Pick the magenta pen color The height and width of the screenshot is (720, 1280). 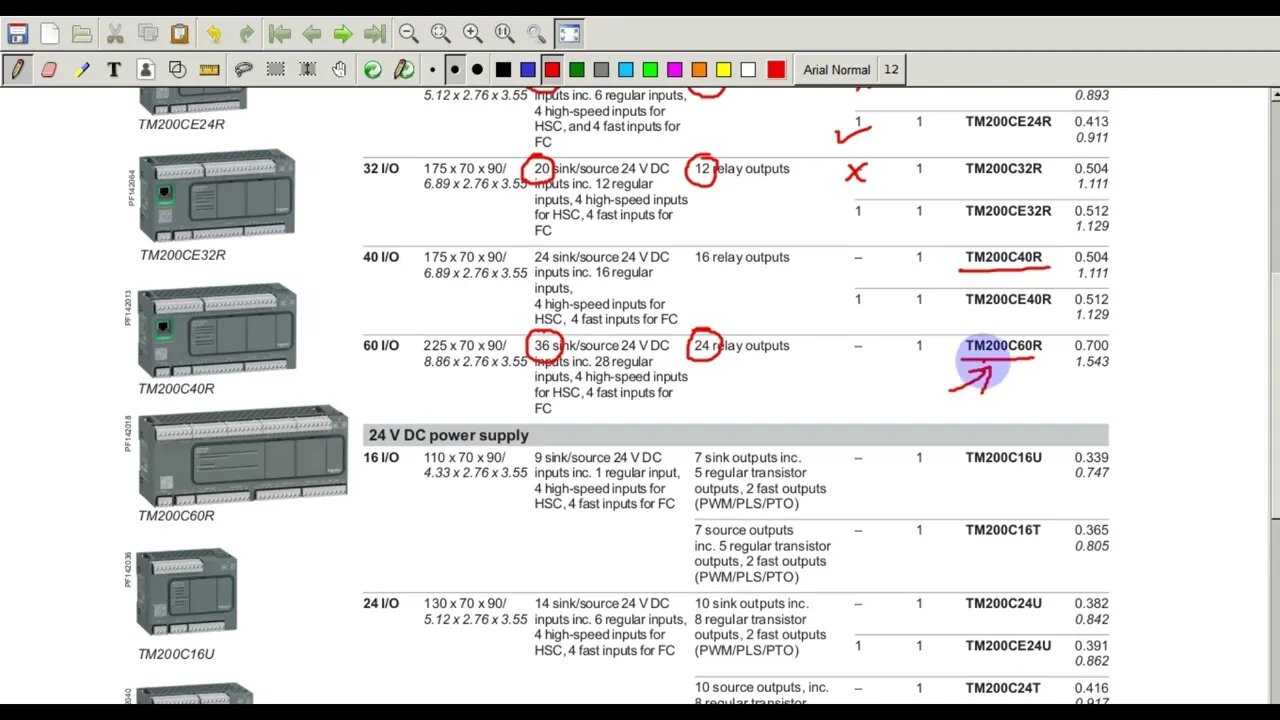tap(674, 69)
